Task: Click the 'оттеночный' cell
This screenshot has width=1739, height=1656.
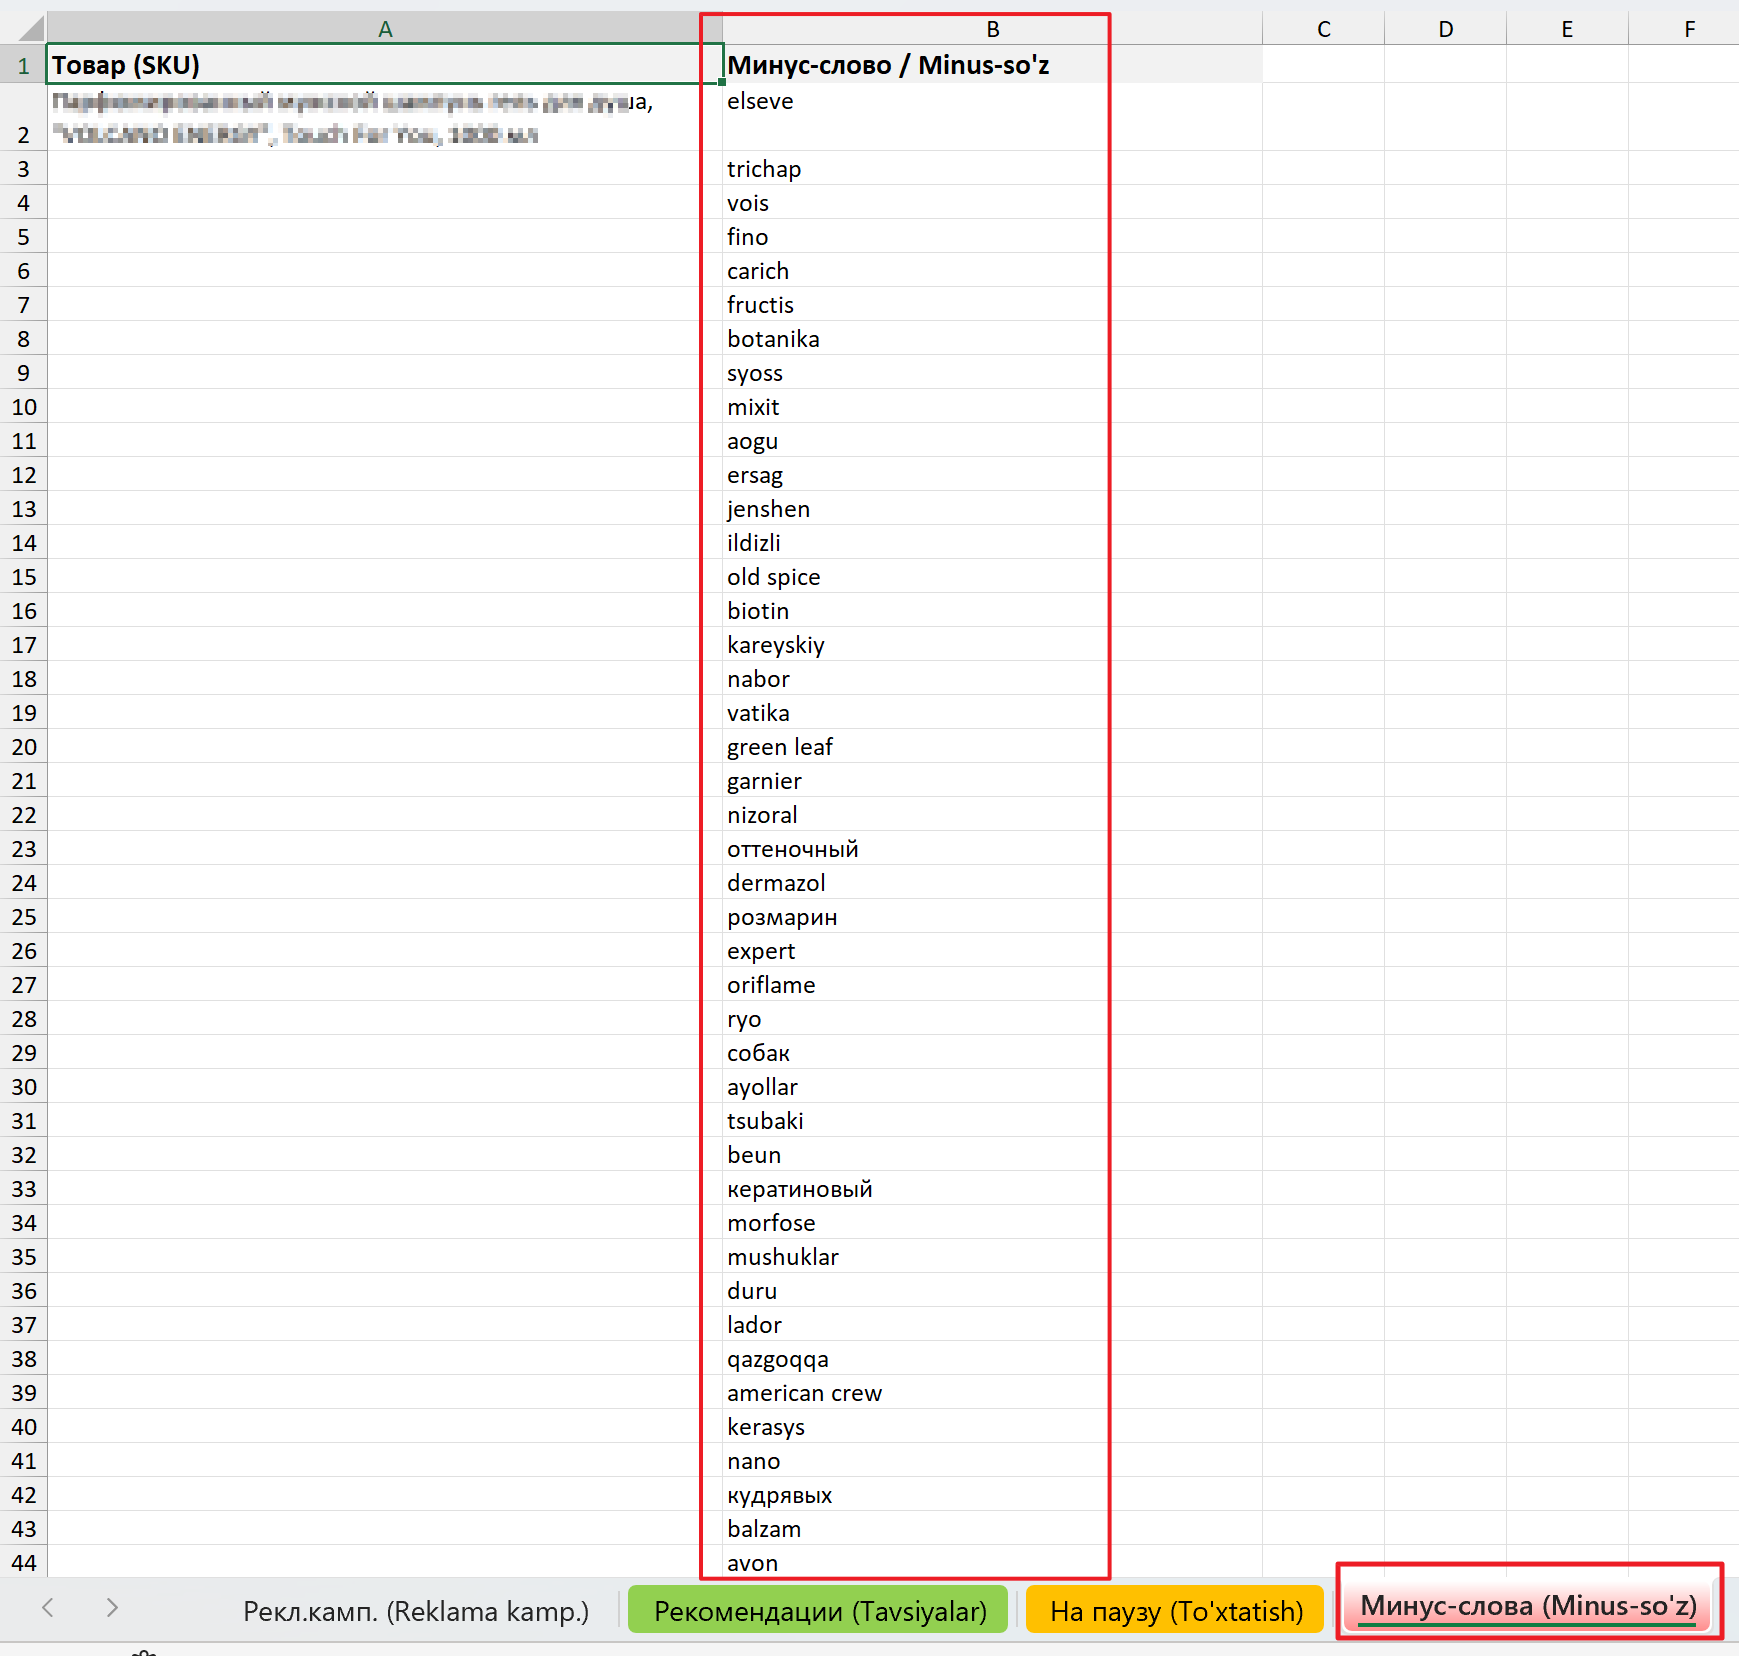Action: pyautogui.click(x=992, y=849)
